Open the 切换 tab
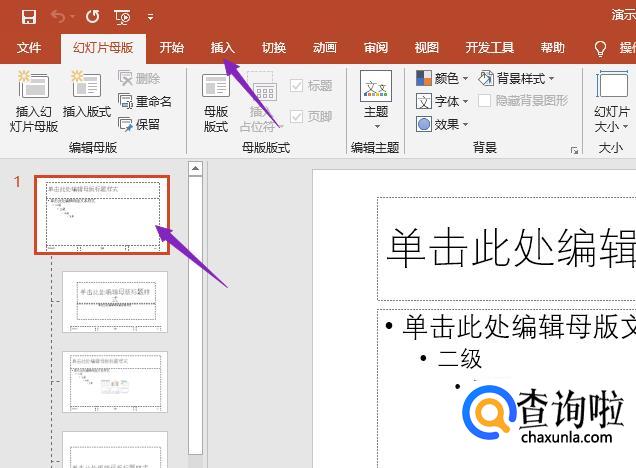 coord(274,48)
